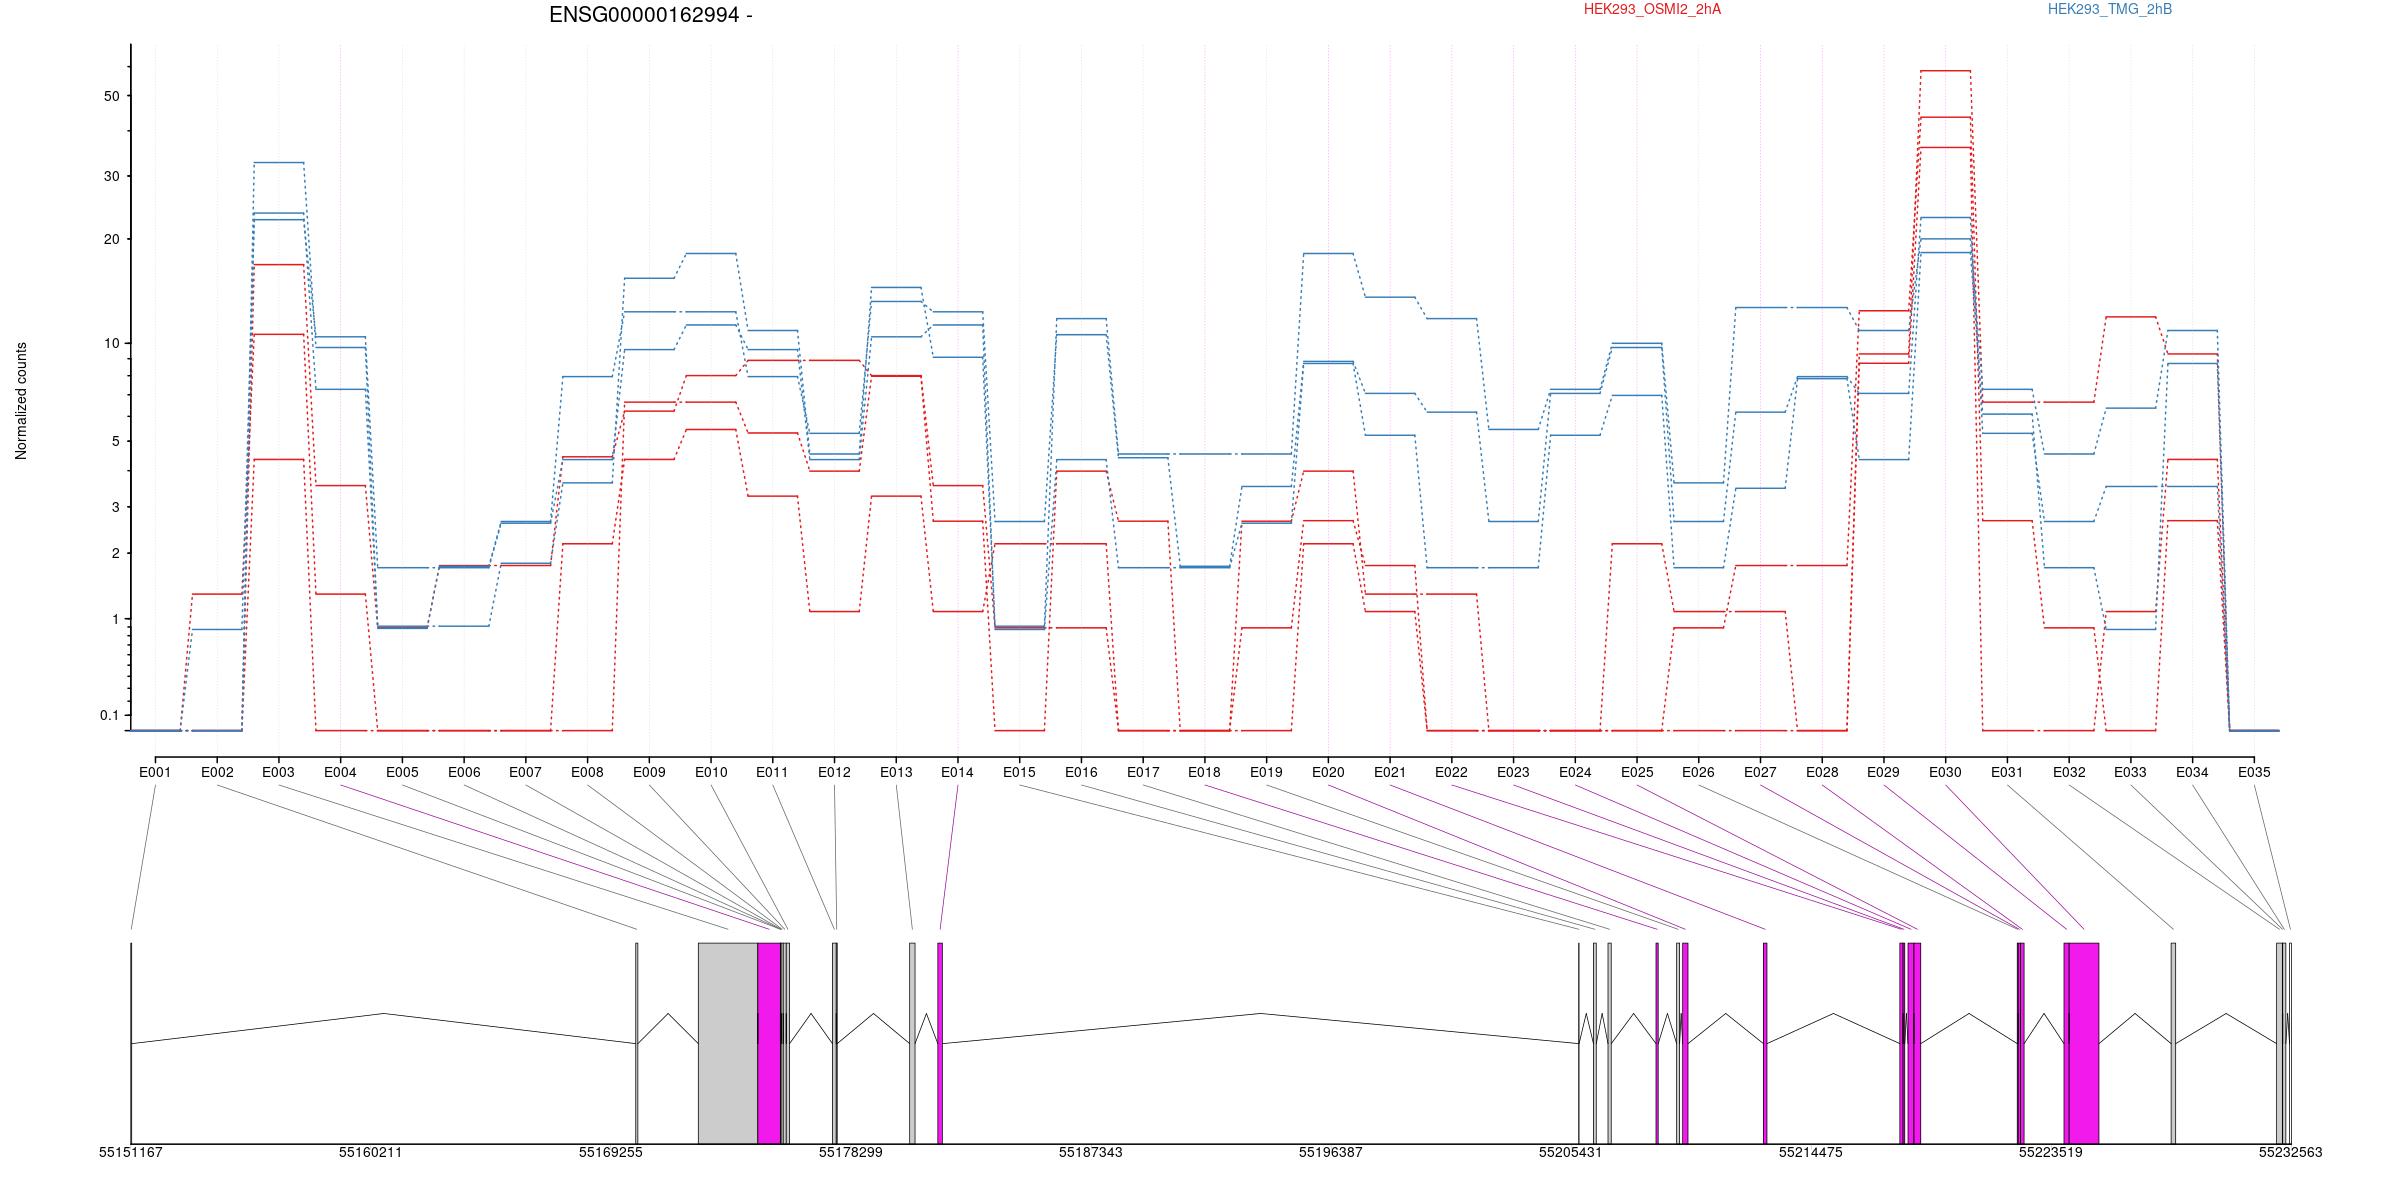
Task: Click genomic coordinate 55187343
Action: 1091,1153
